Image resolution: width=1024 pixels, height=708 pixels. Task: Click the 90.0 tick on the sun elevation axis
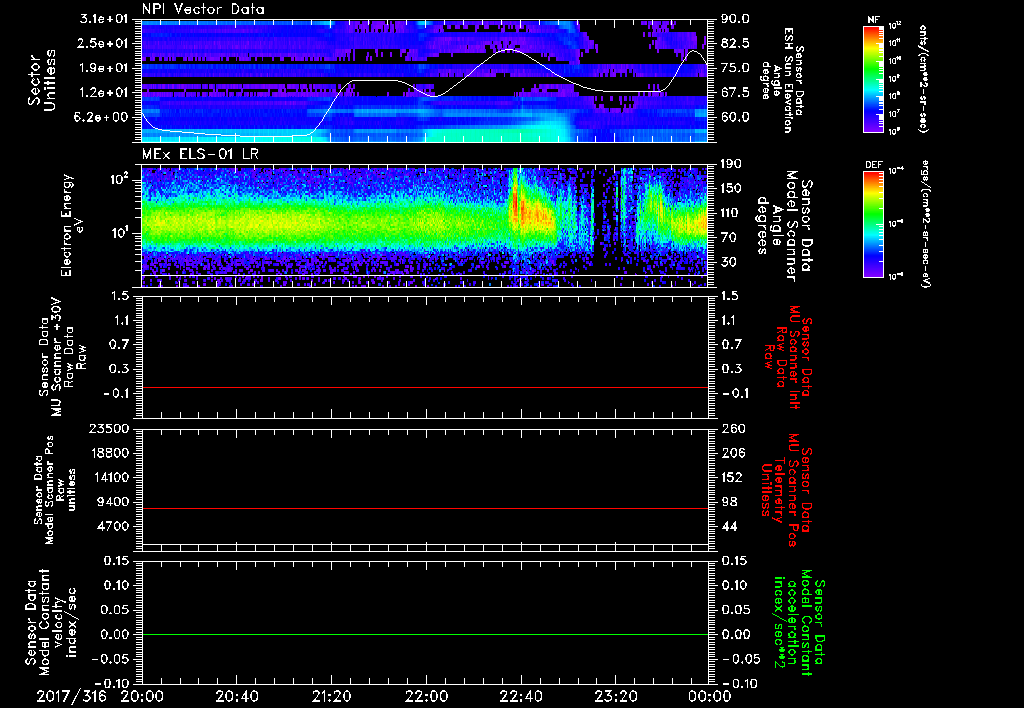(x=735, y=20)
